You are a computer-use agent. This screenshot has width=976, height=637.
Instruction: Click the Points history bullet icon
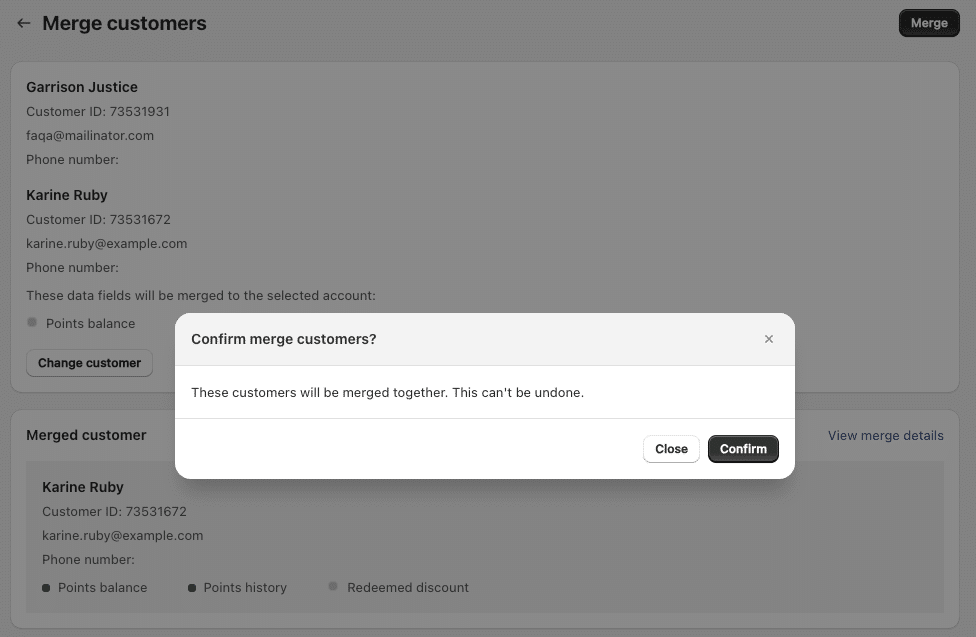point(192,588)
